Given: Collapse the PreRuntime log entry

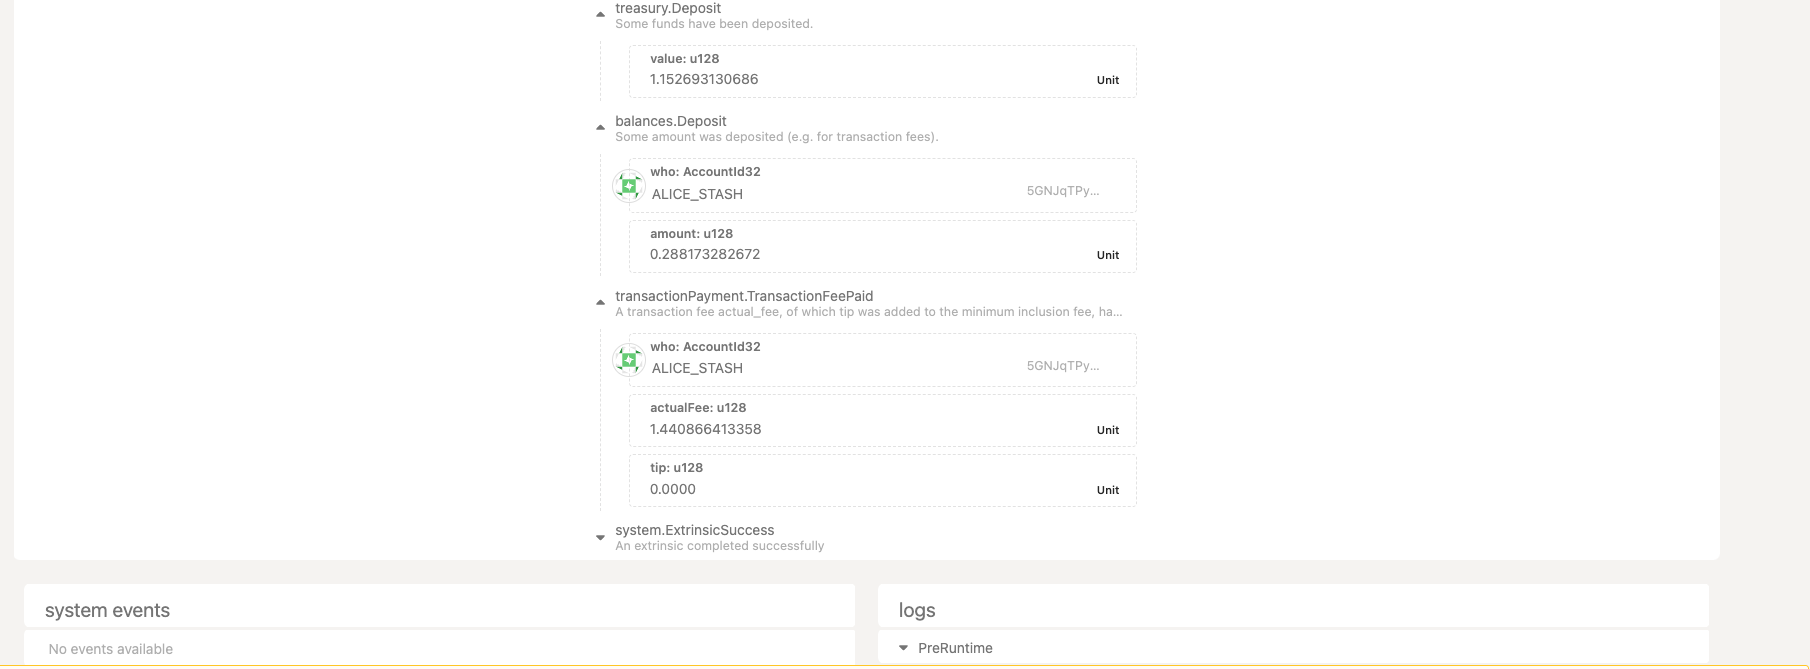Looking at the screenshot, I should pyautogui.click(x=905, y=648).
